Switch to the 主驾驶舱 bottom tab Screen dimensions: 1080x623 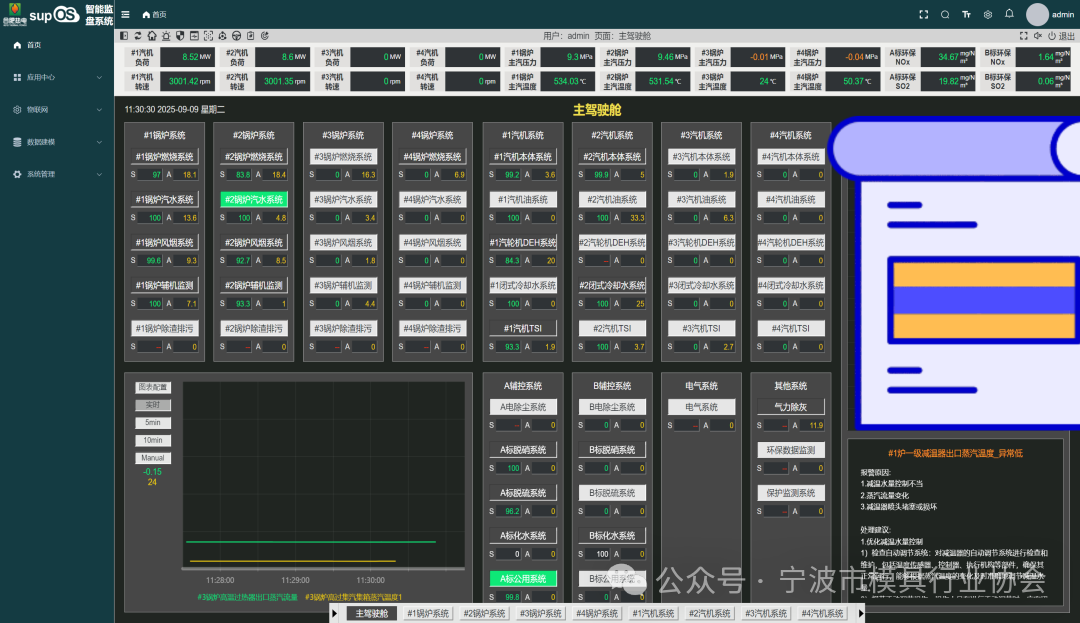(372, 613)
